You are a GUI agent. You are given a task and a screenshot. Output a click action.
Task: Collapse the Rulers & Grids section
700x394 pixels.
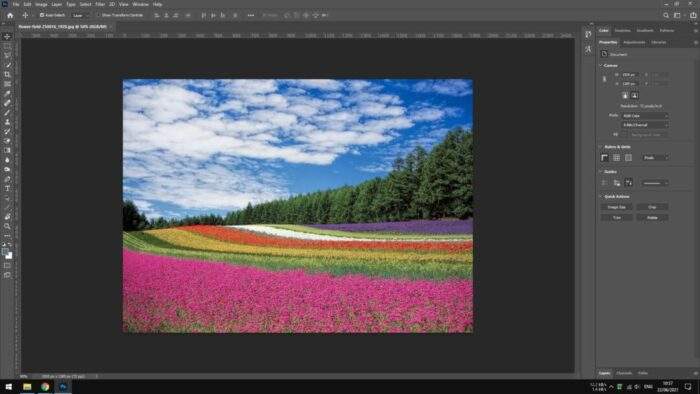click(x=600, y=147)
